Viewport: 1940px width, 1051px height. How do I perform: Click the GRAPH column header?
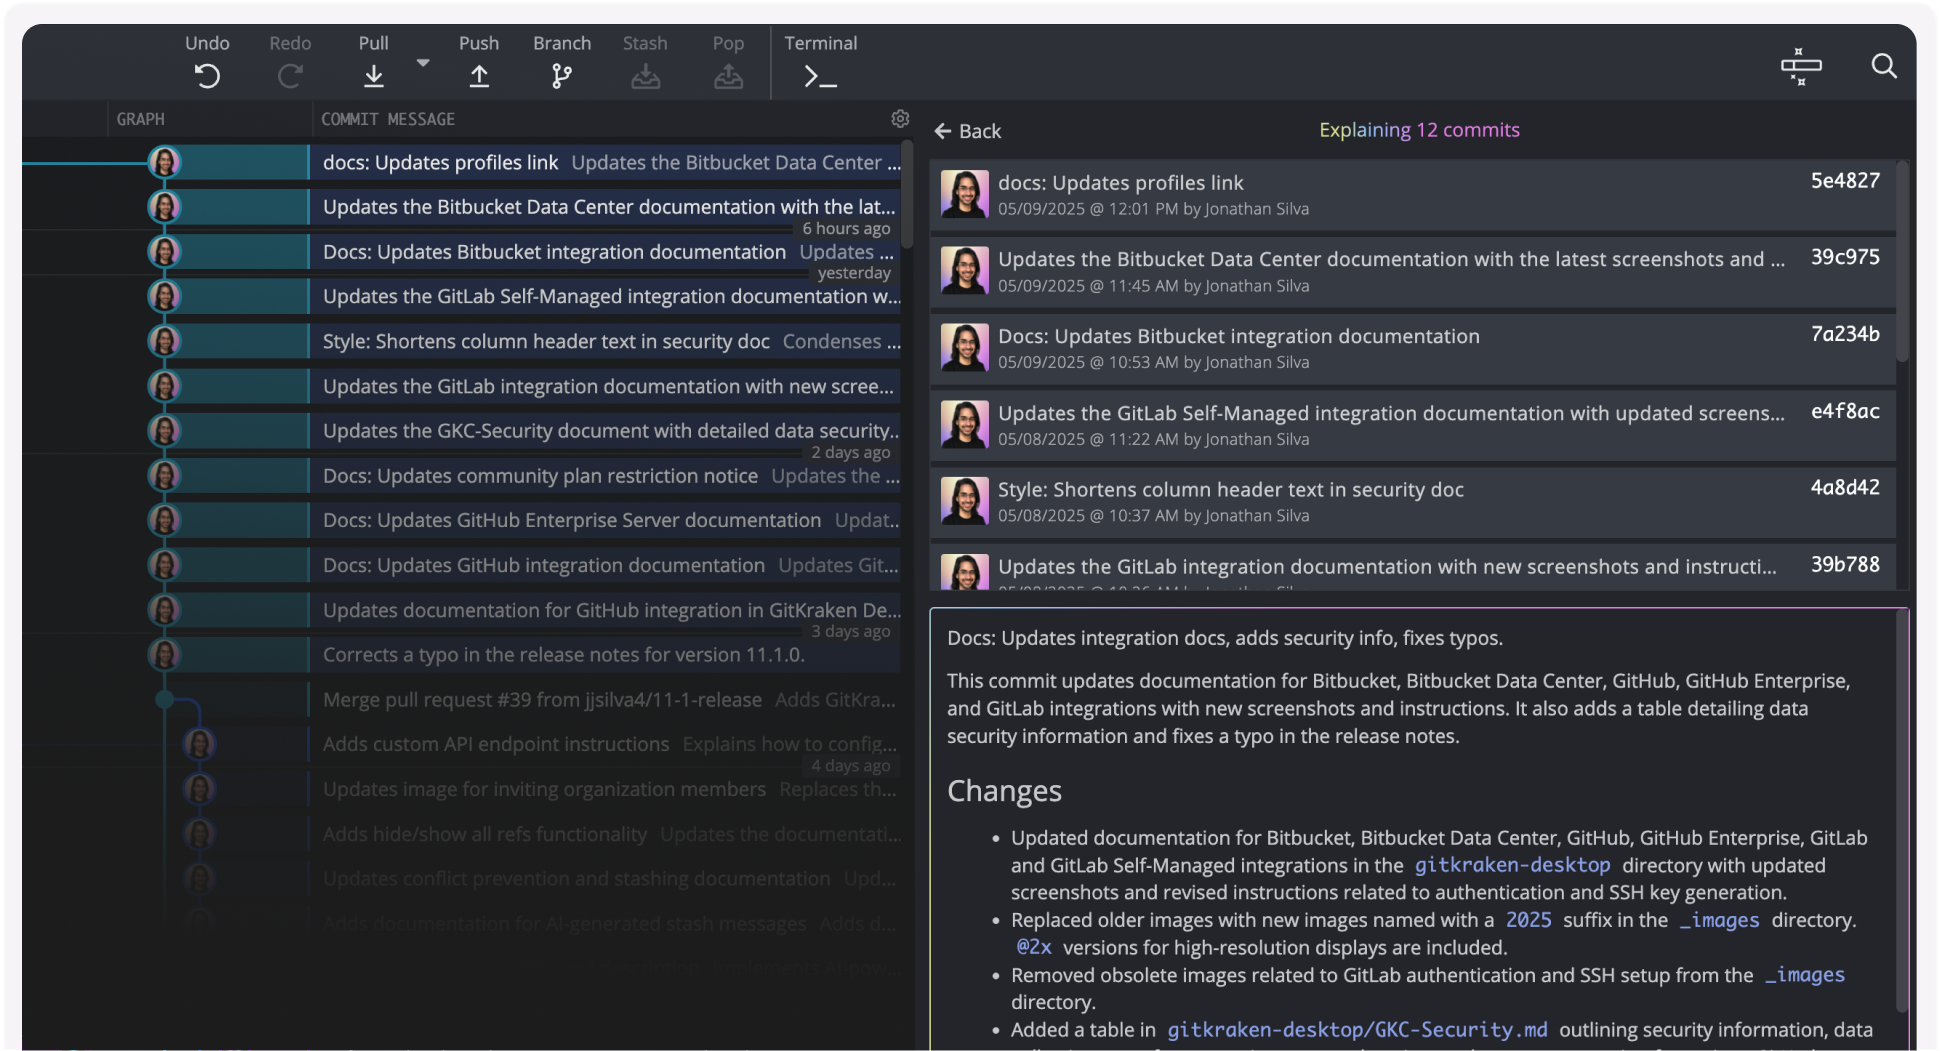[x=141, y=119]
